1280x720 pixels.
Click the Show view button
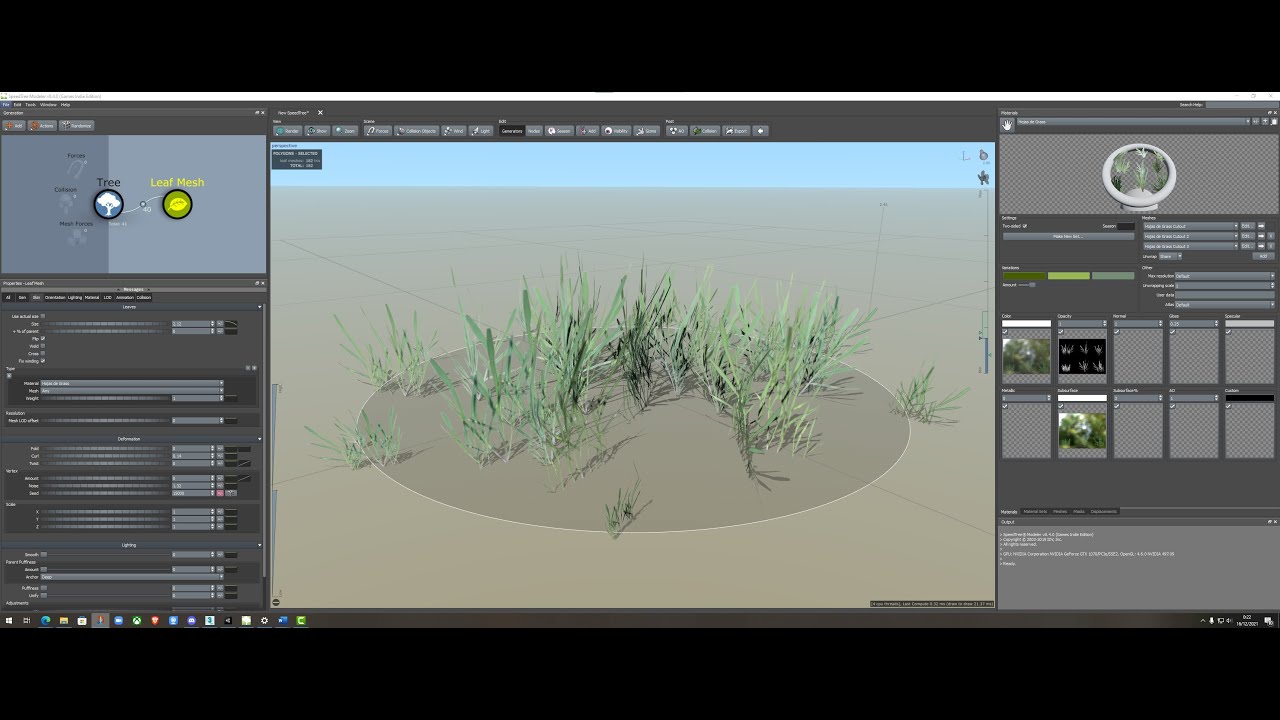click(x=318, y=130)
